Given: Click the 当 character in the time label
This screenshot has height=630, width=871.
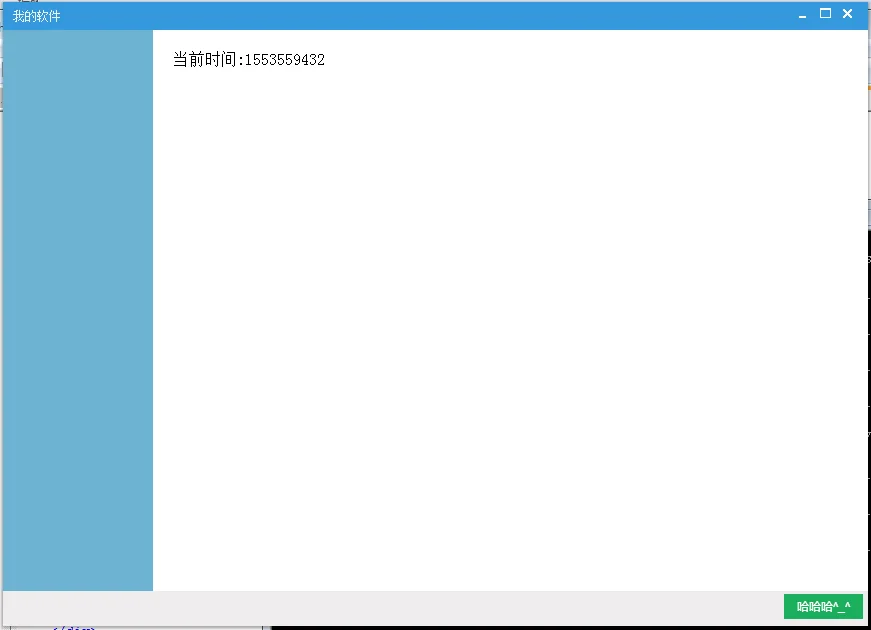Looking at the screenshot, I should pyautogui.click(x=181, y=60).
